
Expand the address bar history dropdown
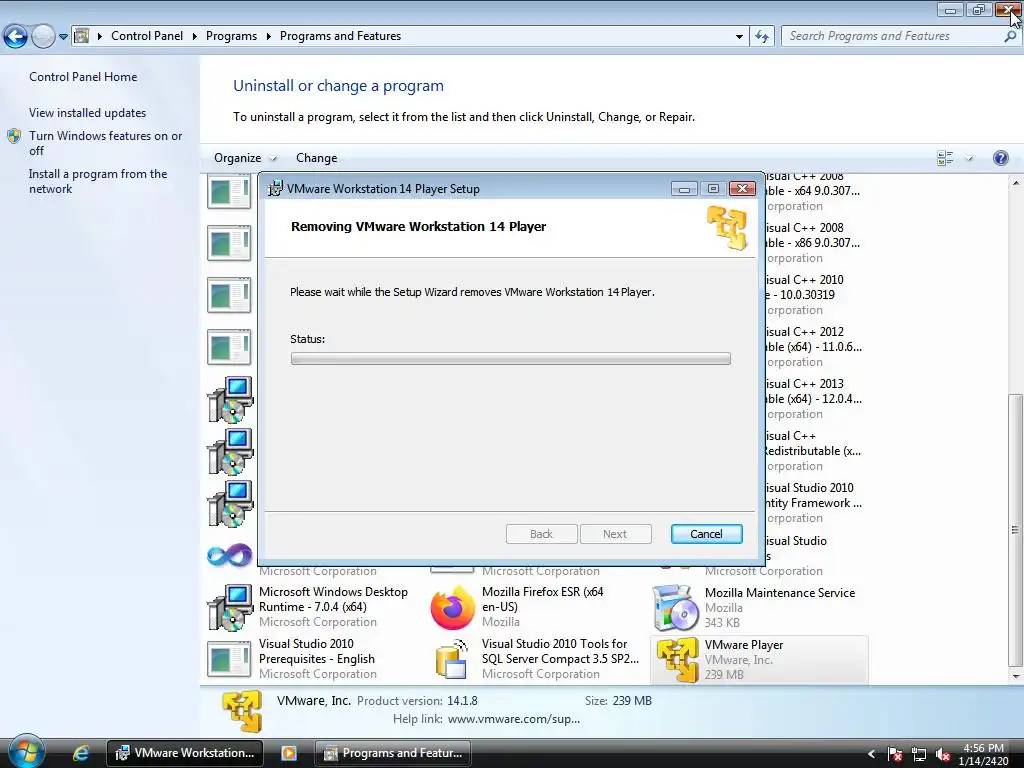click(739, 37)
